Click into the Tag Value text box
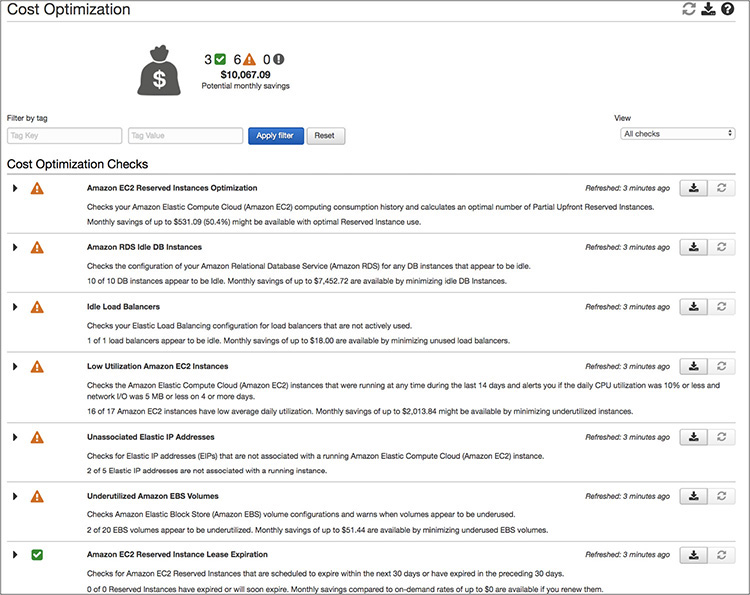The height and width of the screenshot is (595, 750). [185, 135]
